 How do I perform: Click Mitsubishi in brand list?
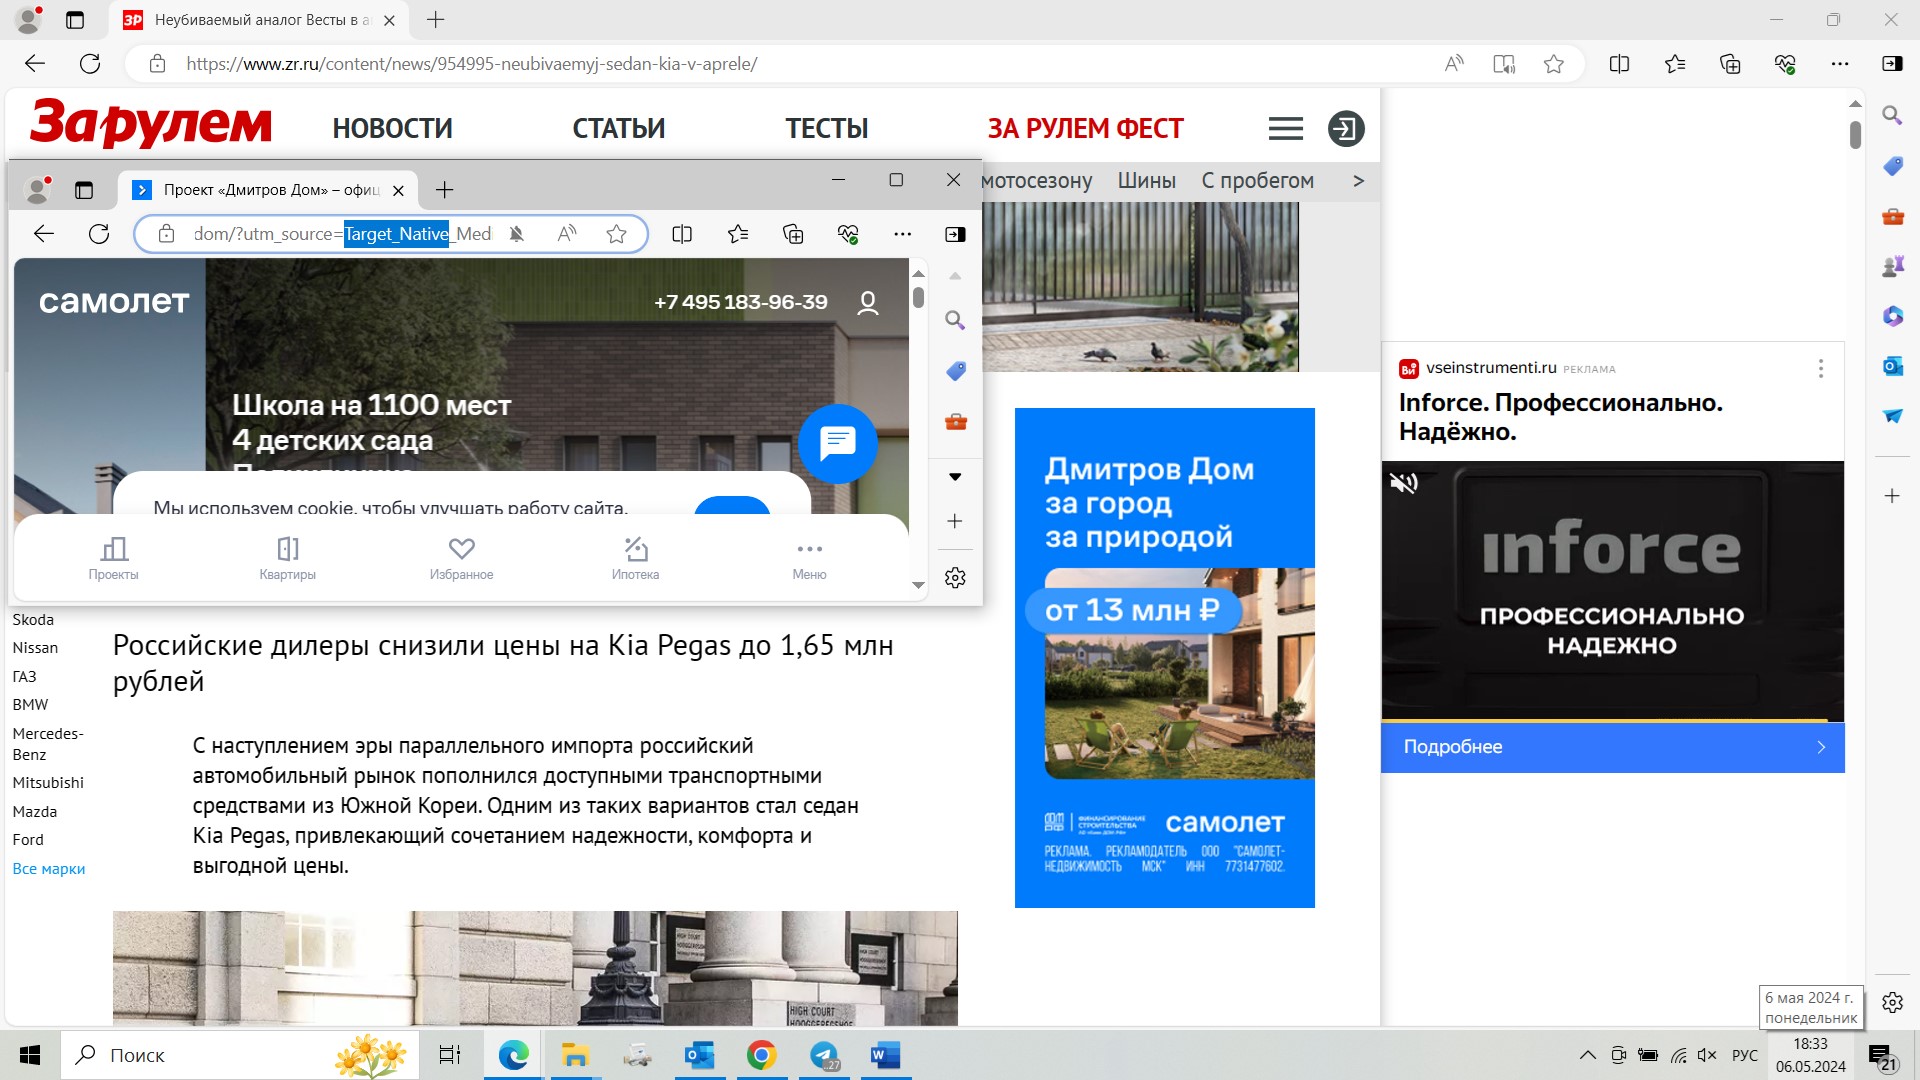click(48, 783)
